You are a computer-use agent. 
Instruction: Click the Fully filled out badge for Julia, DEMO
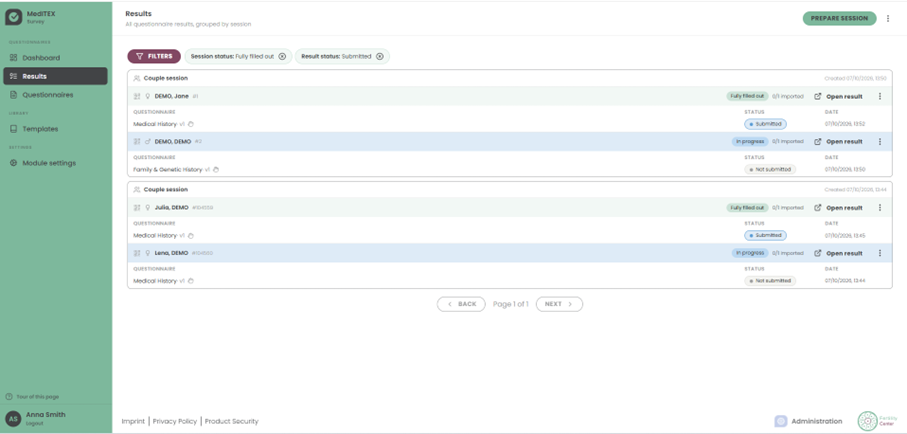tap(747, 207)
